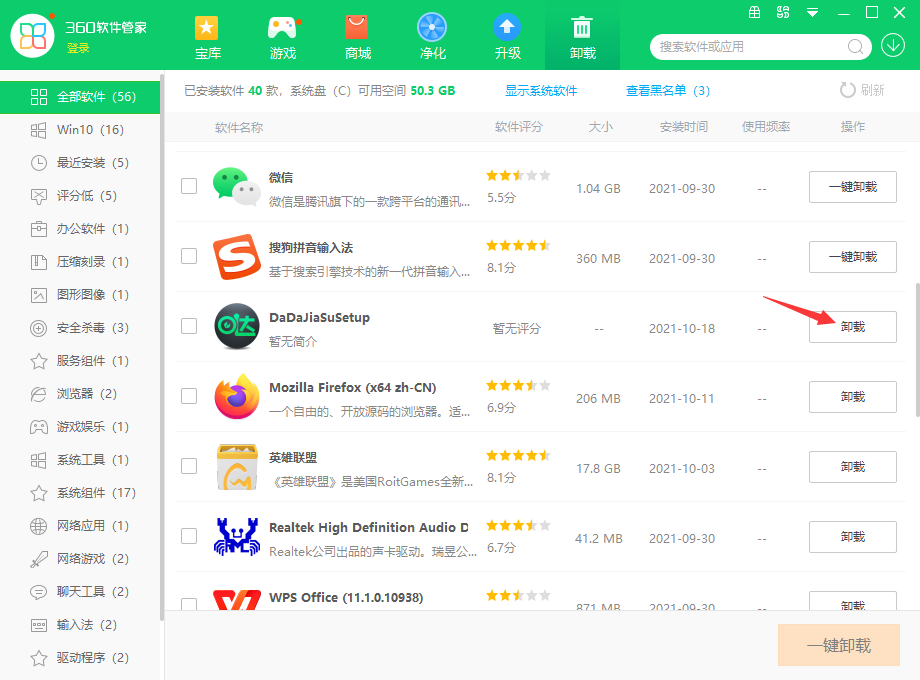Open the 宝库 star icon tab
920x680 pixels.
coord(207,37)
